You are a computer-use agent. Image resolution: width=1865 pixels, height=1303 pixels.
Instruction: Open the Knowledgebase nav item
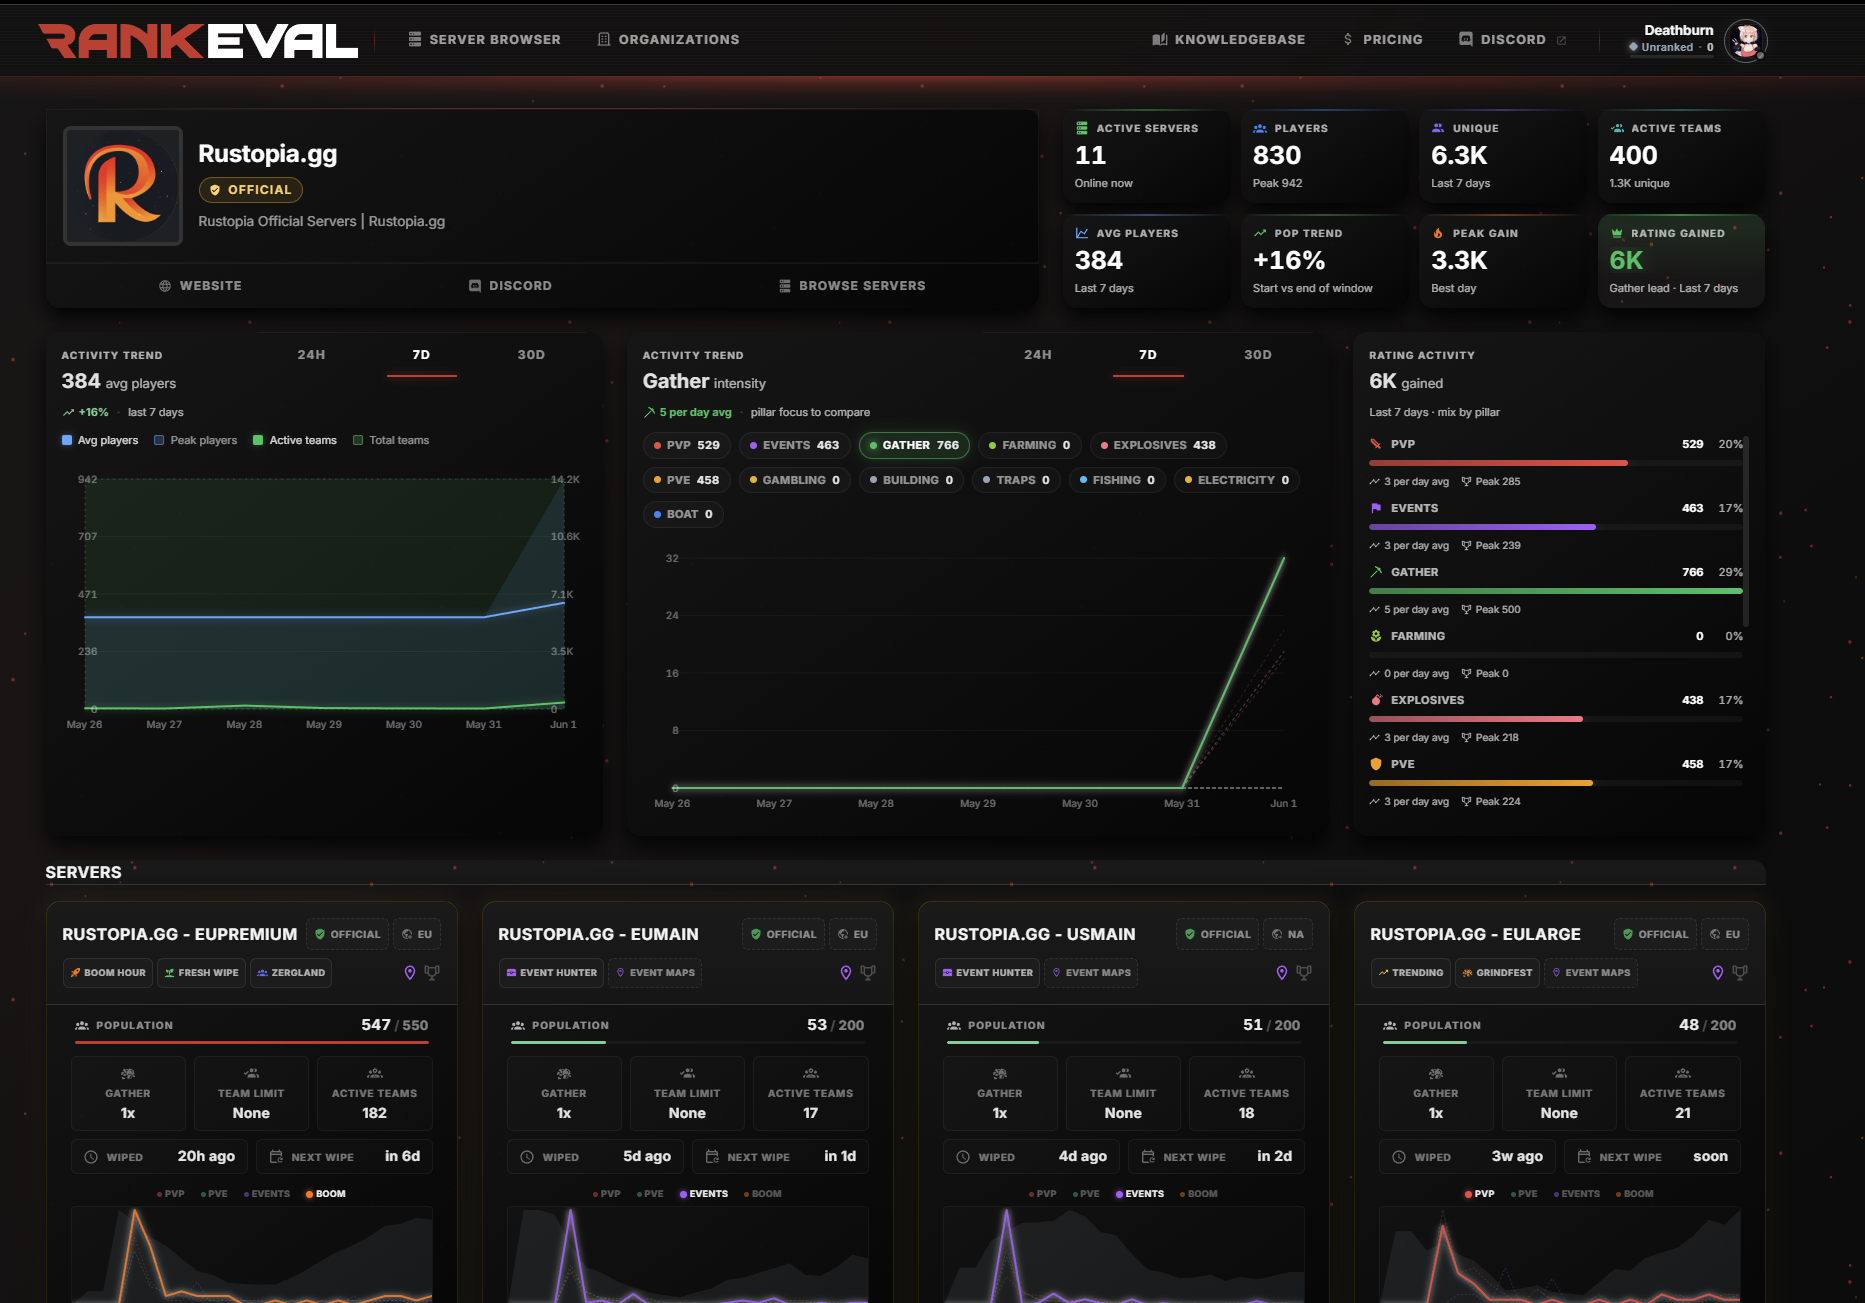tap(1228, 40)
